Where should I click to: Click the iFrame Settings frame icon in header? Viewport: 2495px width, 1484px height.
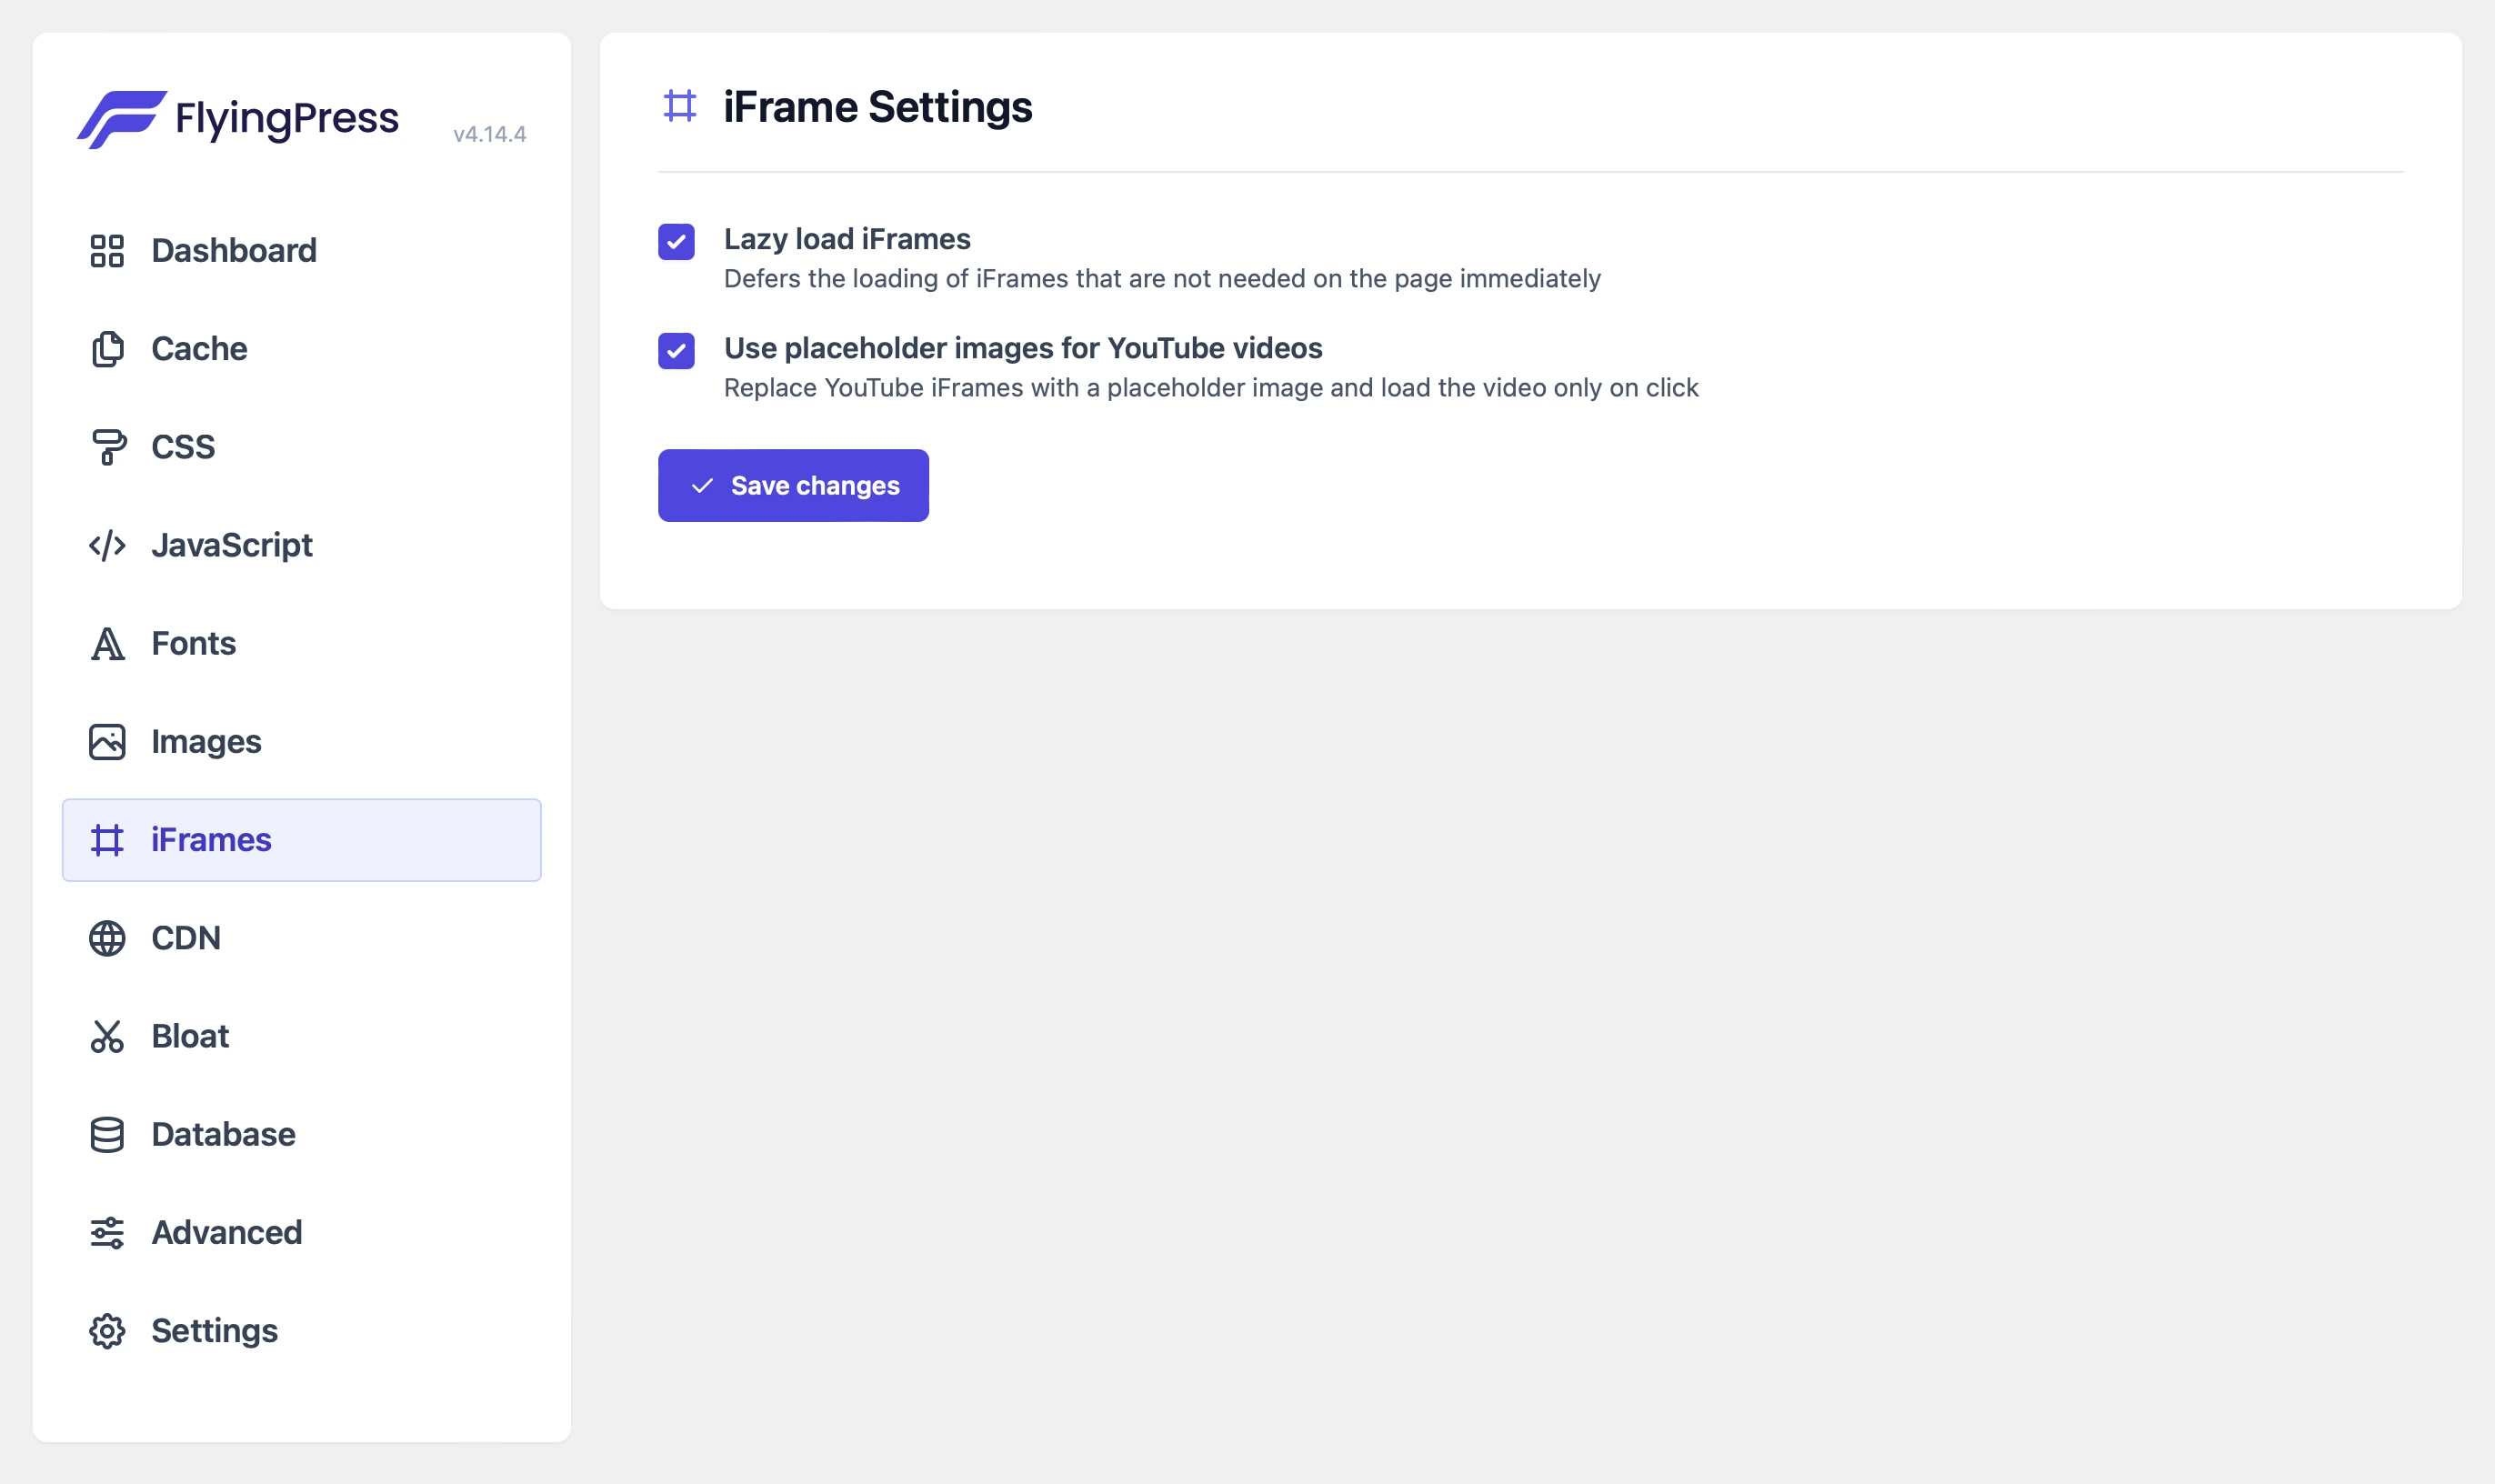683,106
